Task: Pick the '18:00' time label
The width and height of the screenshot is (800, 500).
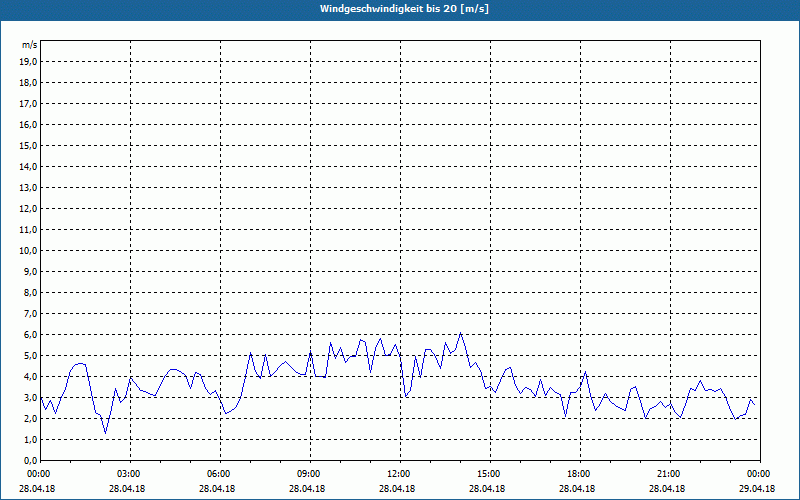Action: [x=578, y=474]
